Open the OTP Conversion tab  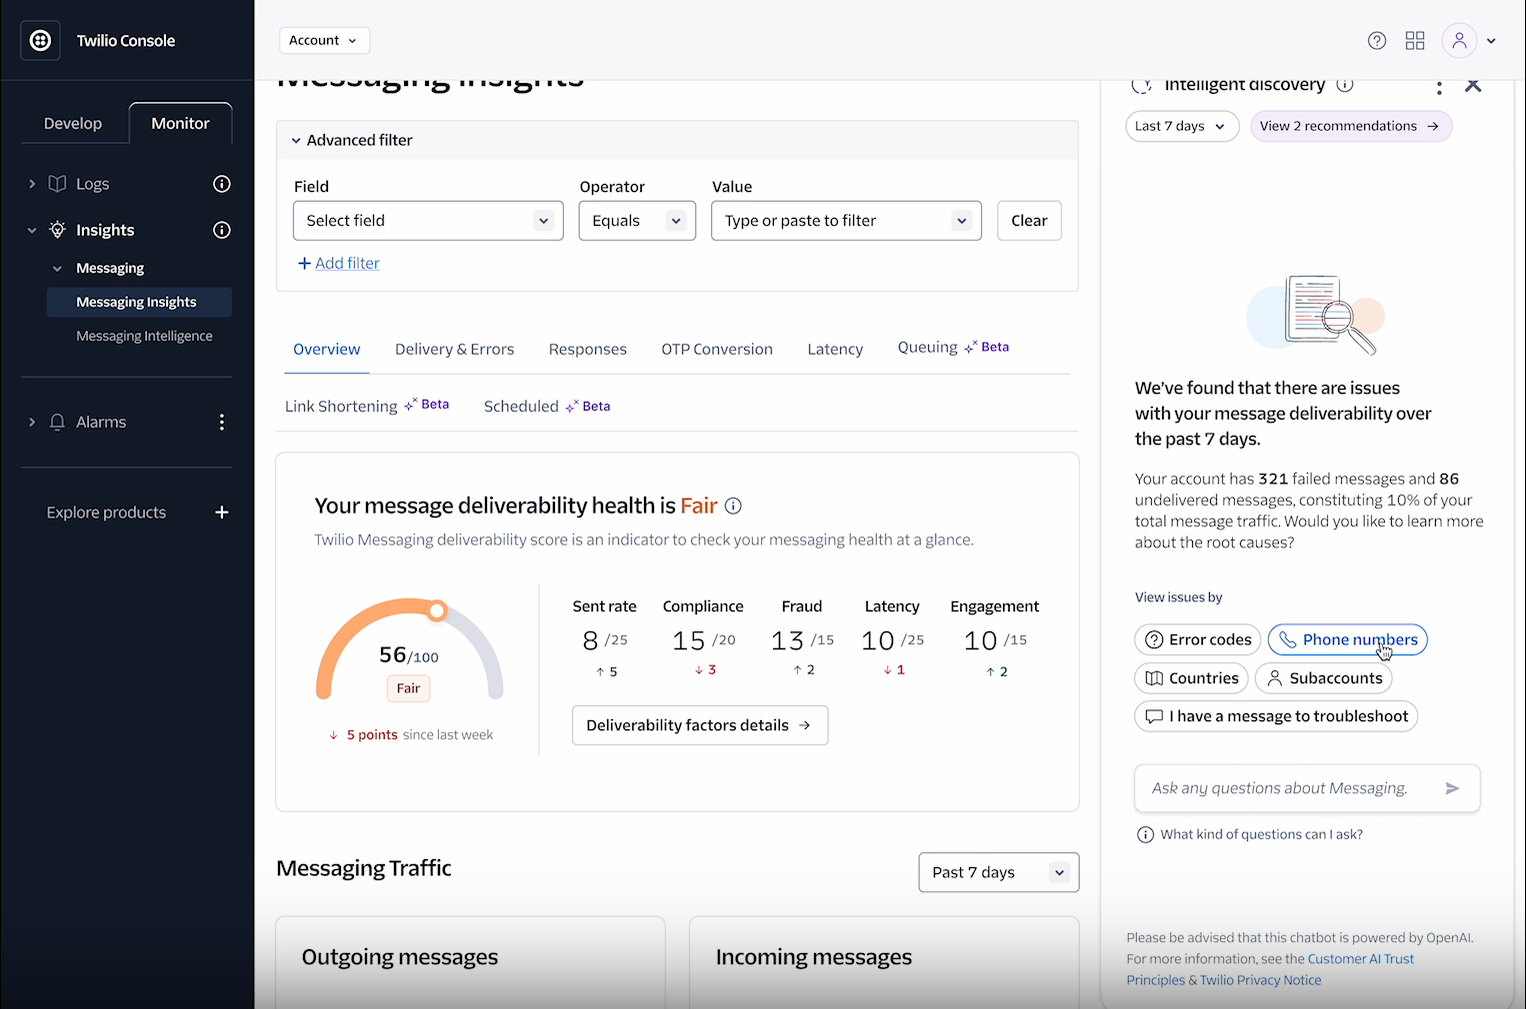click(x=717, y=349)
